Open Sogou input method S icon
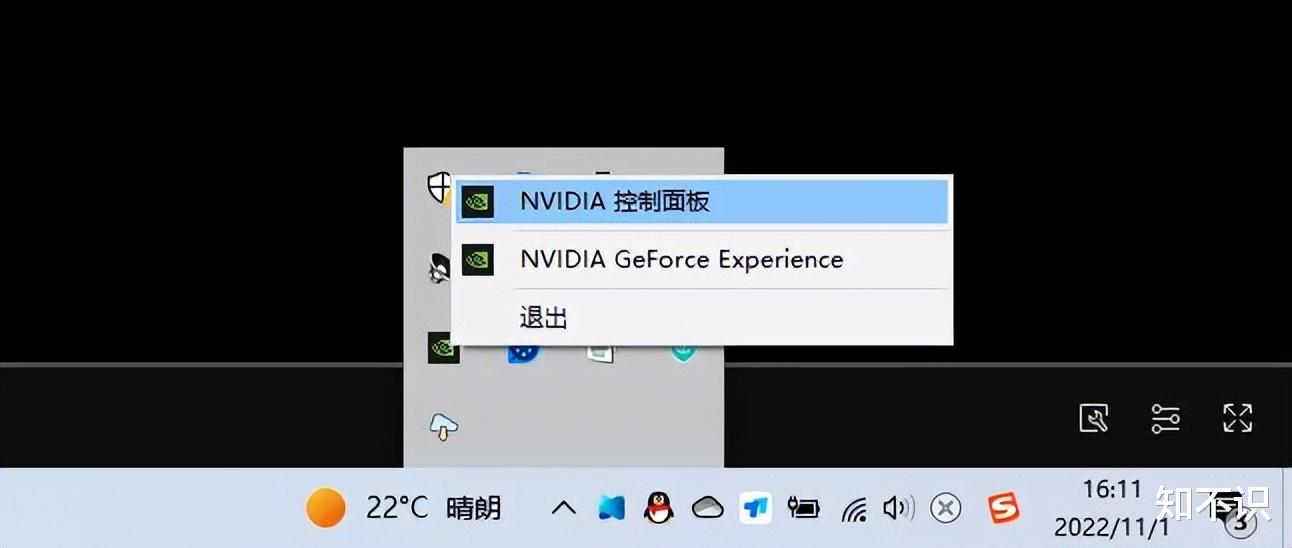This screenshot has height=548, width=1292. coord(1003,508)
